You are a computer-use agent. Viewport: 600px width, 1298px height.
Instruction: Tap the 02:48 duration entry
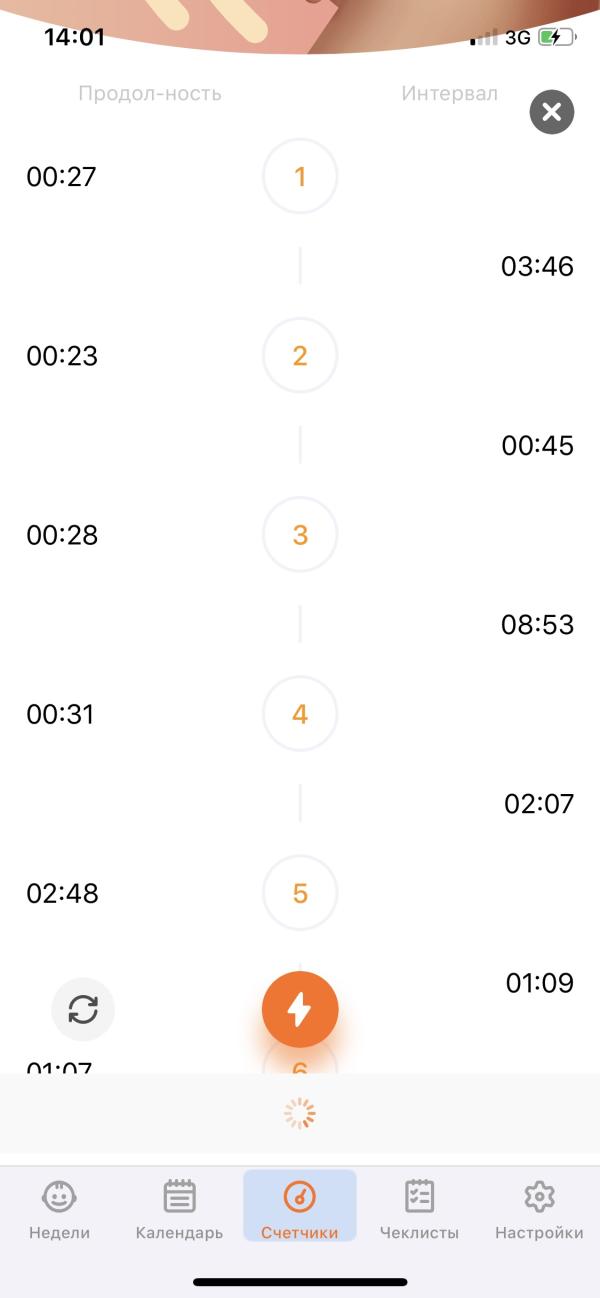63,893
